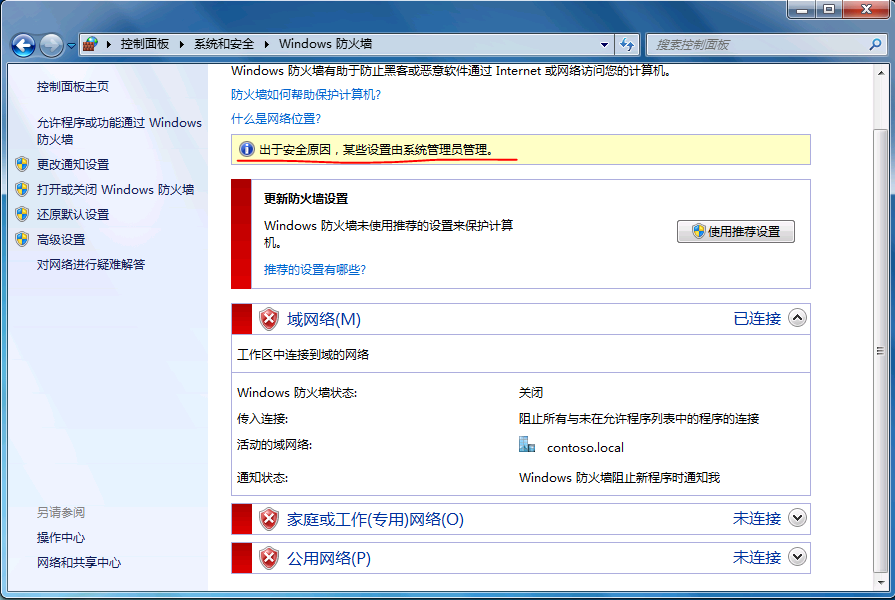Open 更改通知设置 link

click(72, 164)
